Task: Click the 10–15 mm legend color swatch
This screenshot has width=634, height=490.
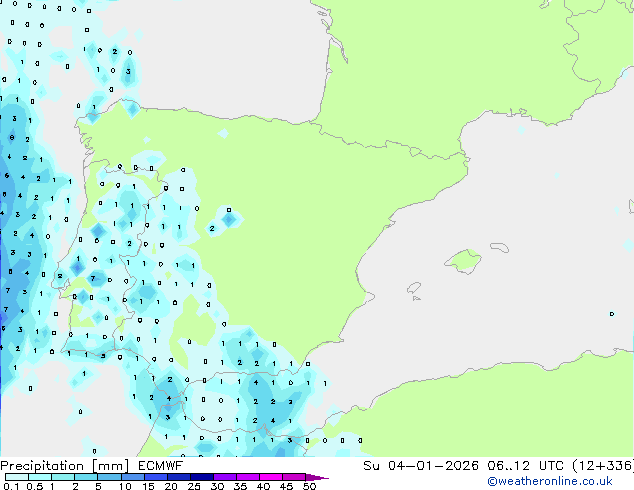Action: [132, 477]
